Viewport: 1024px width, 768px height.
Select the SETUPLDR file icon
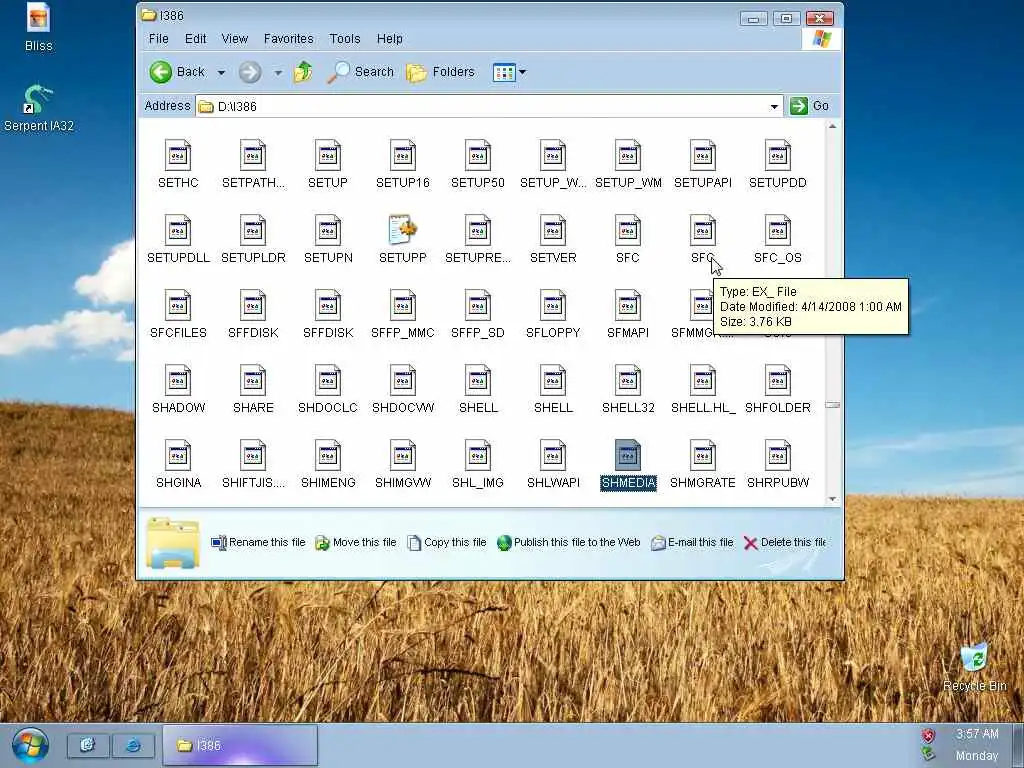tap(253, 231)
